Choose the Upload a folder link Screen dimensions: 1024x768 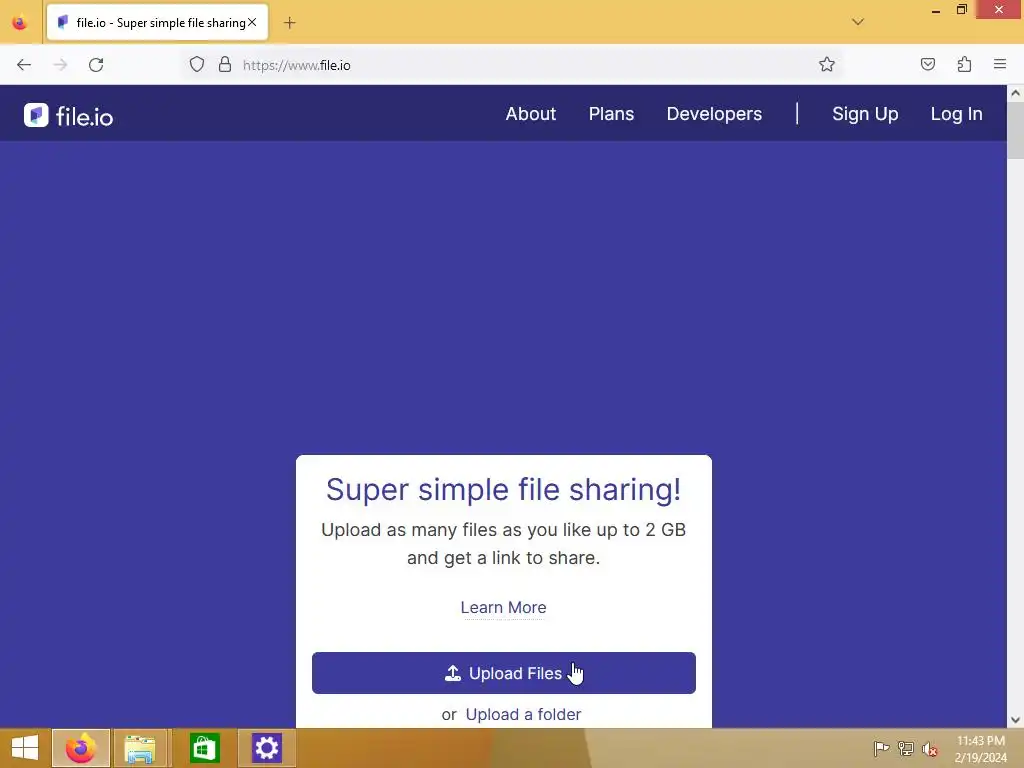[523, 714]
